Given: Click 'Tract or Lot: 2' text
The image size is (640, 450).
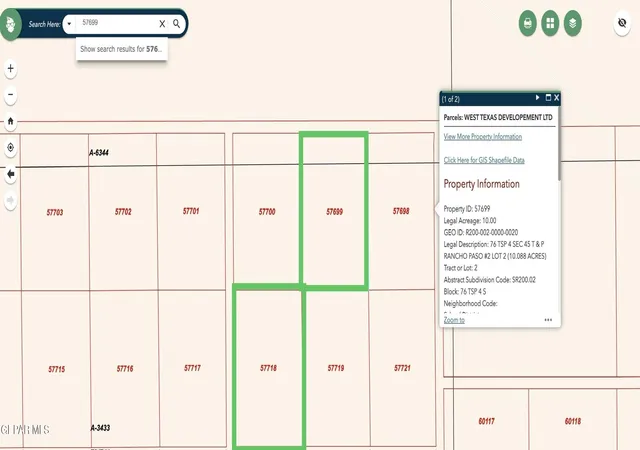Looking at the screenshot, I should tap(460, 268).
